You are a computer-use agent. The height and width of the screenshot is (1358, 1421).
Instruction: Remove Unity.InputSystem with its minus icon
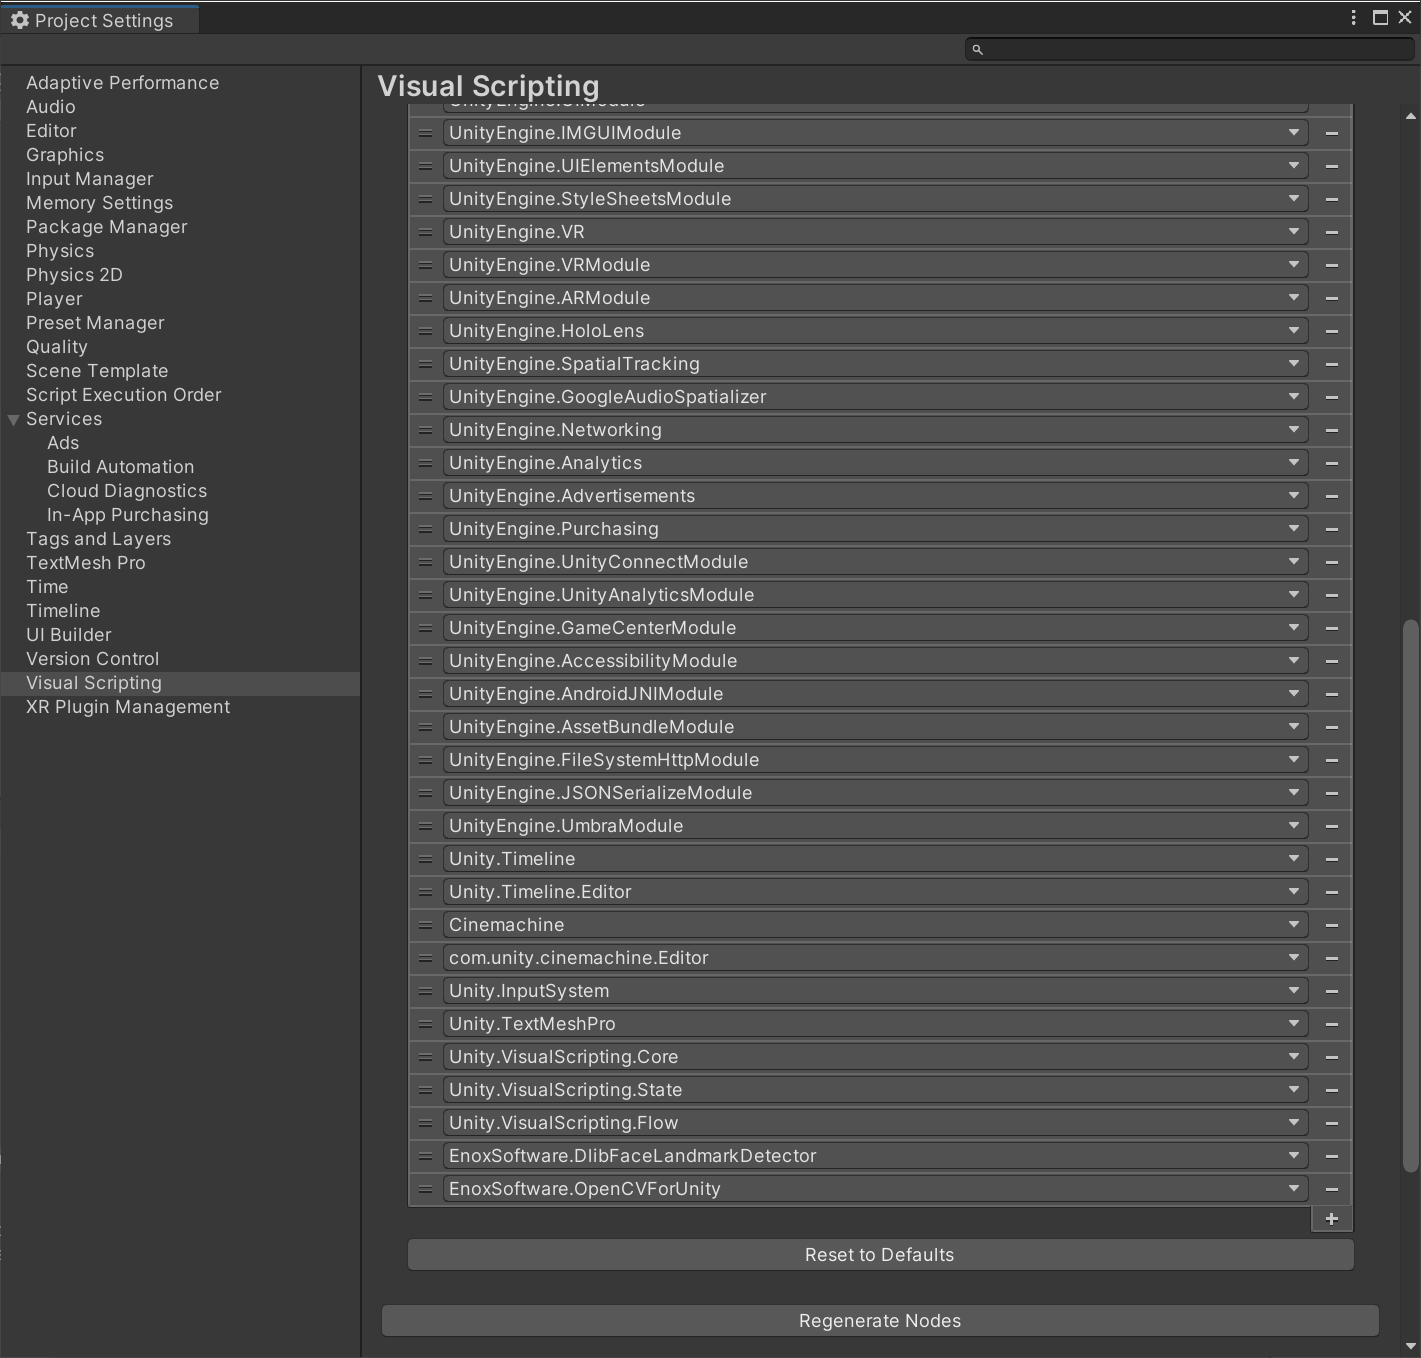(x=1331, y=991)
